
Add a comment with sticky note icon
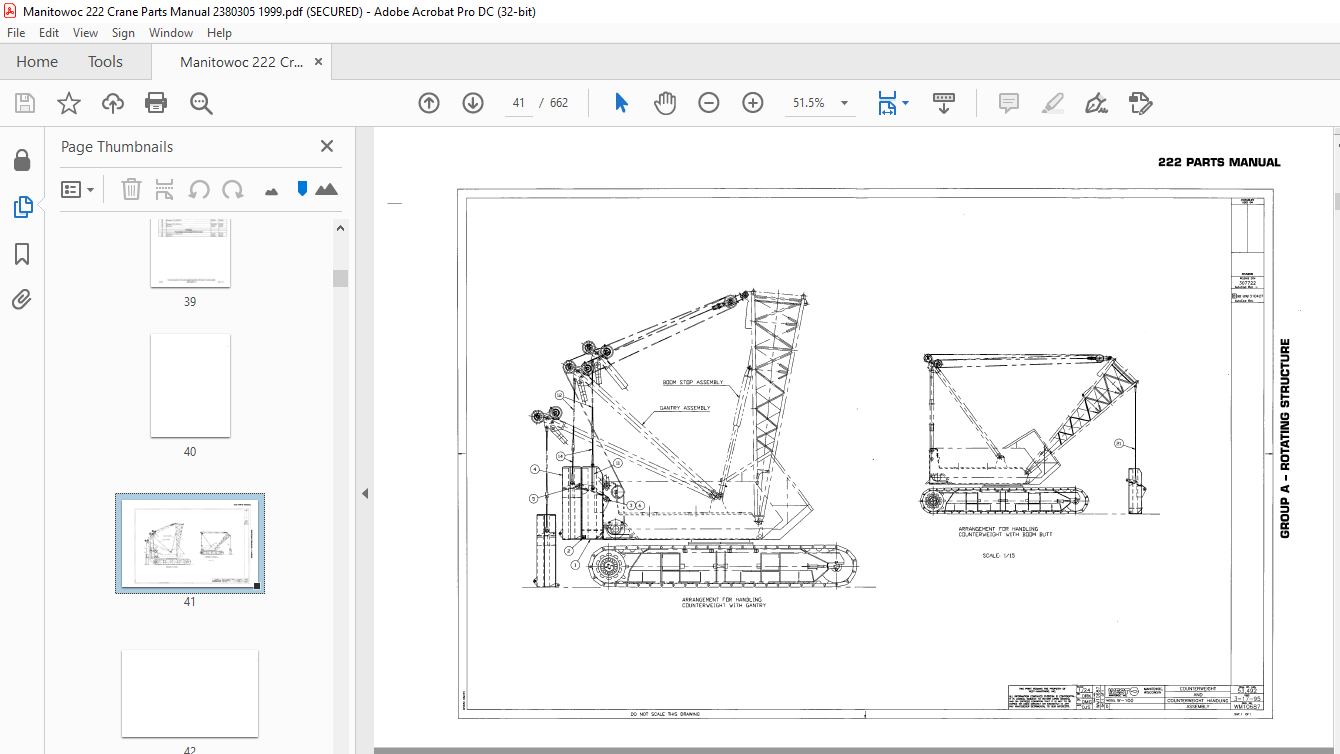[x=1009, y=103]
